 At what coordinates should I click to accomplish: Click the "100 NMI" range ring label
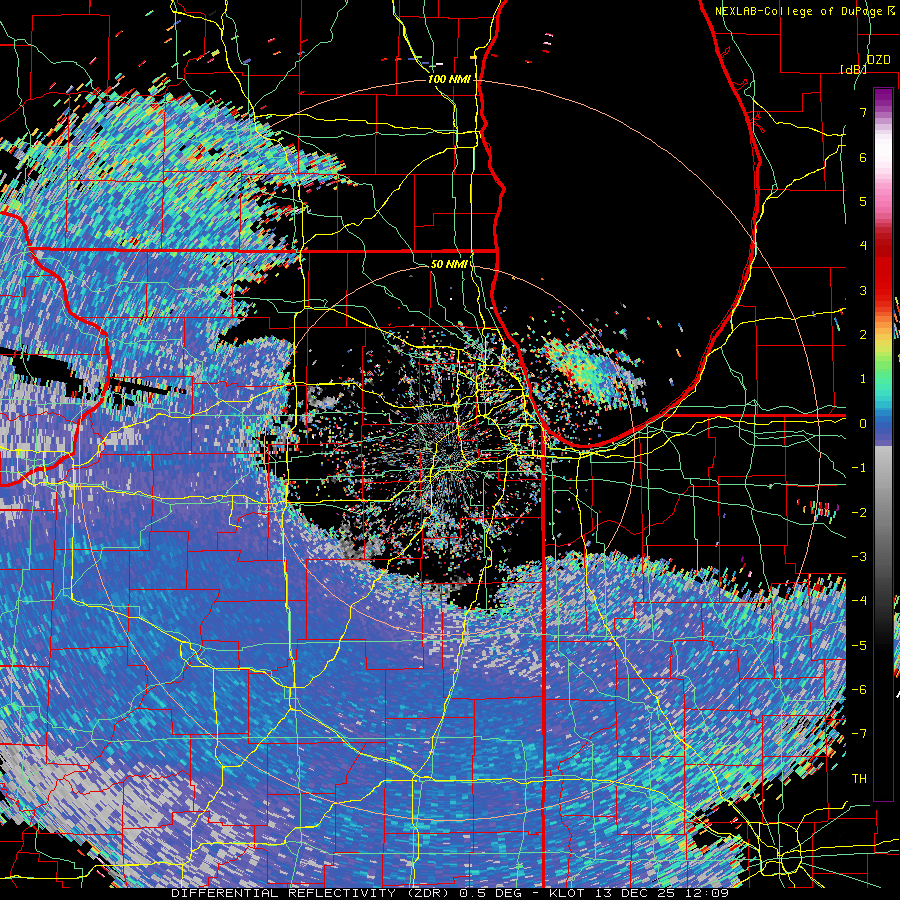click(x=448, y=79)
